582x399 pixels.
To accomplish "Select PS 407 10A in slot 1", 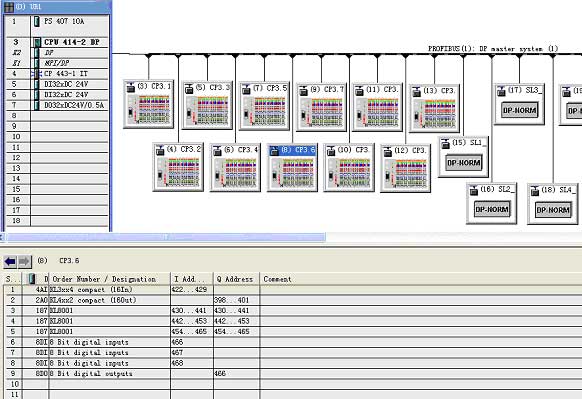I will tap(57, 22).
